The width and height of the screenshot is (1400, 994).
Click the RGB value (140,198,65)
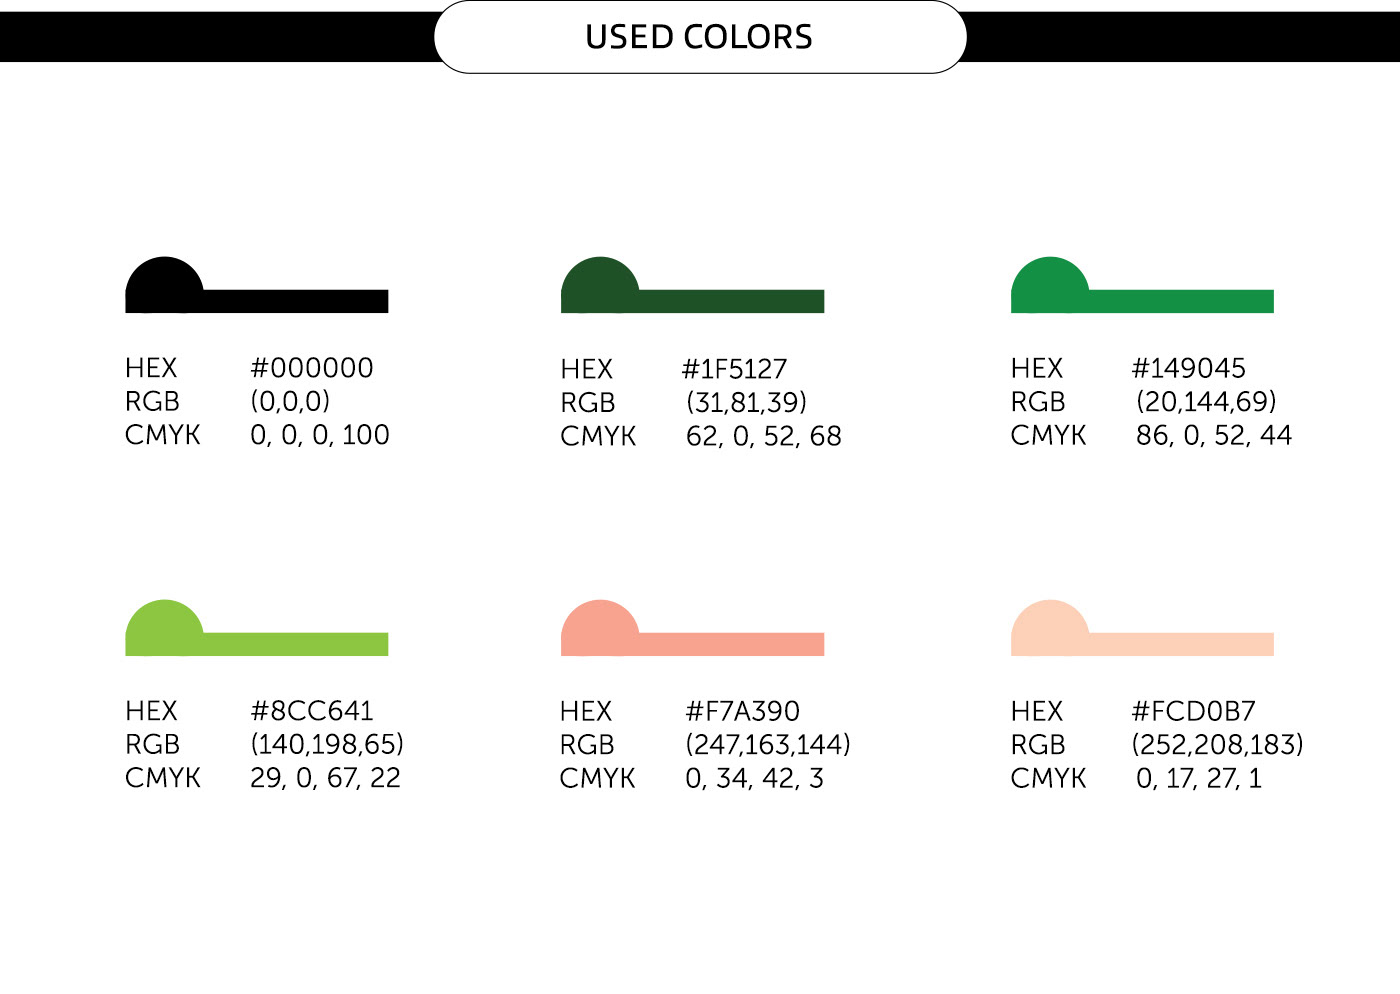pos(327,744)
